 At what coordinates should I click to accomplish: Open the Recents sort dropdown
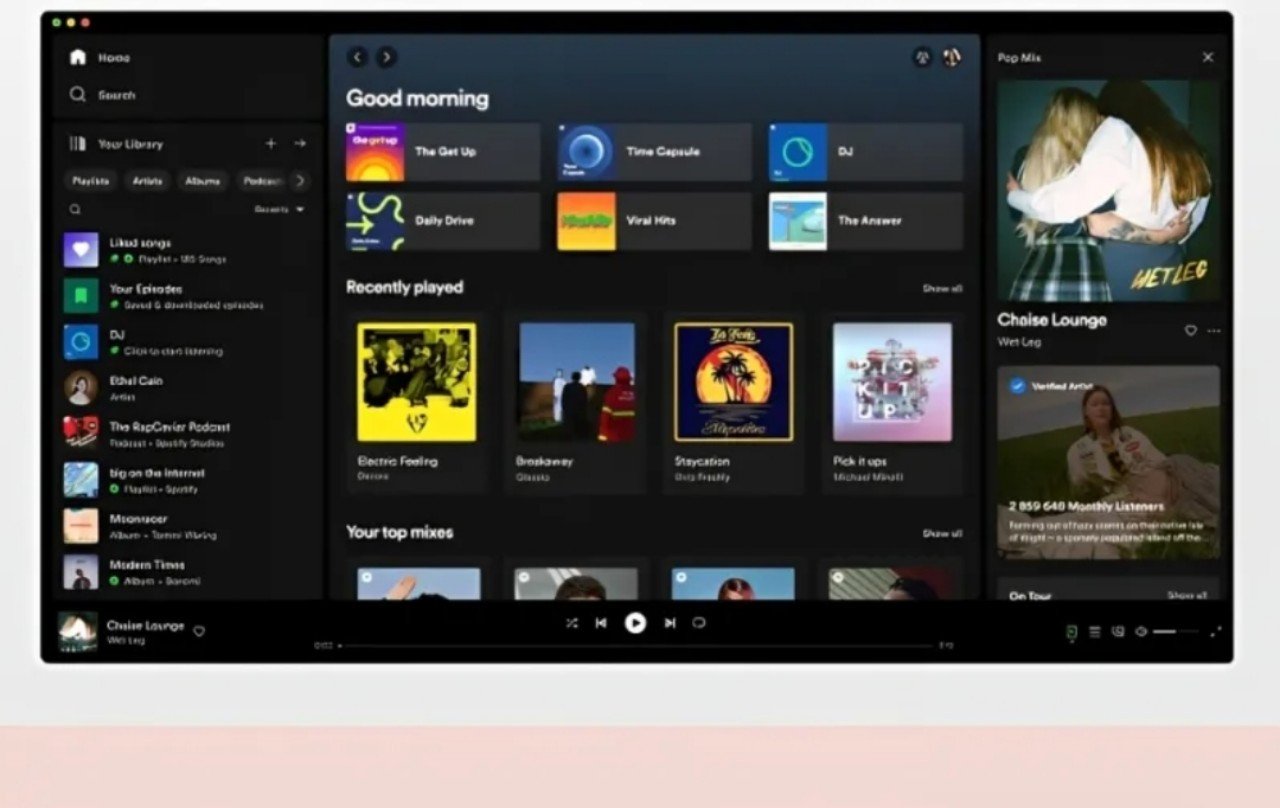pyautogui.click(x=279, y=210)
